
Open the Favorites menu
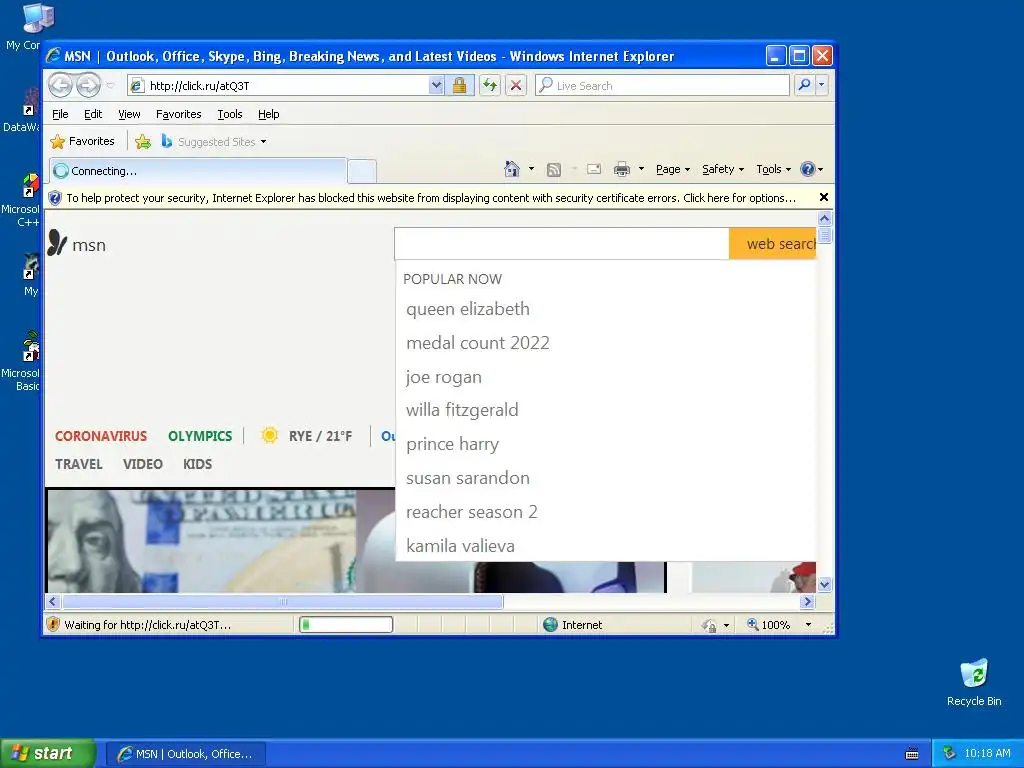point(178,114)
